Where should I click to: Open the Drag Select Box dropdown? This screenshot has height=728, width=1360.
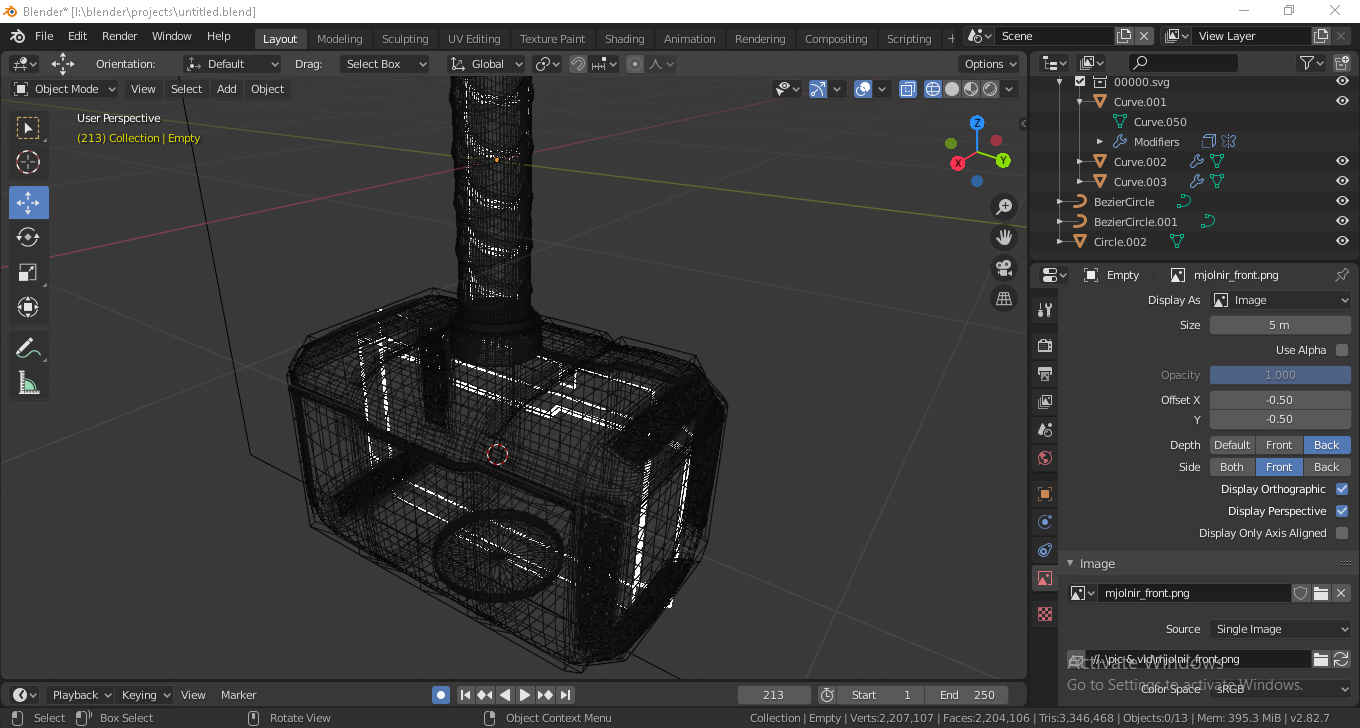point(383,64)
